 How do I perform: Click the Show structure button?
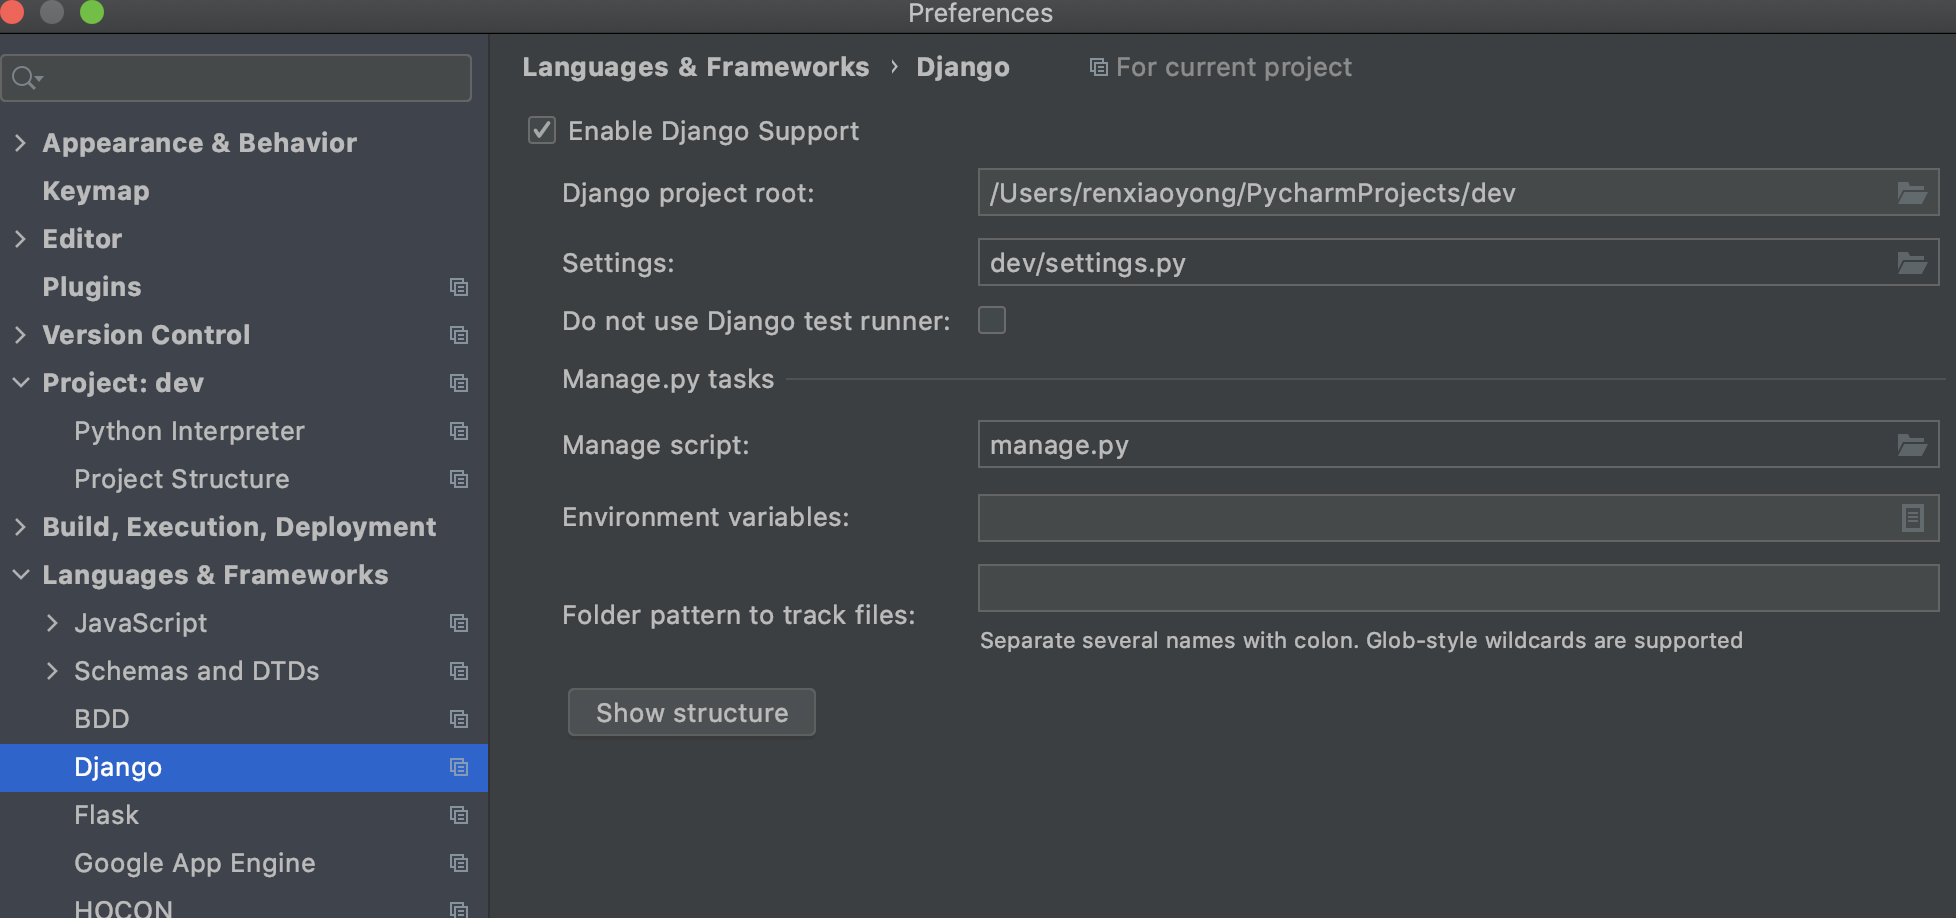click(x=692, y=713)
